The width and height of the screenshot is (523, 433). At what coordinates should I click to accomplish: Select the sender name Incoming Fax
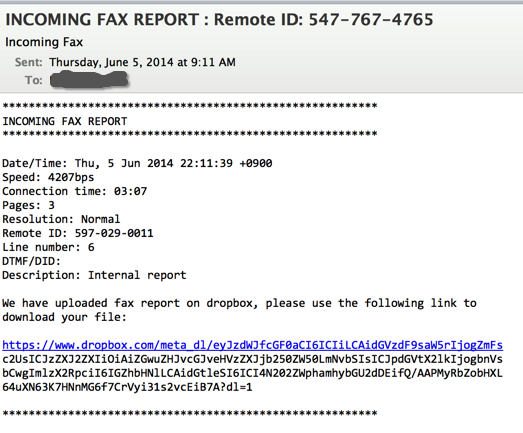point(44,42)
